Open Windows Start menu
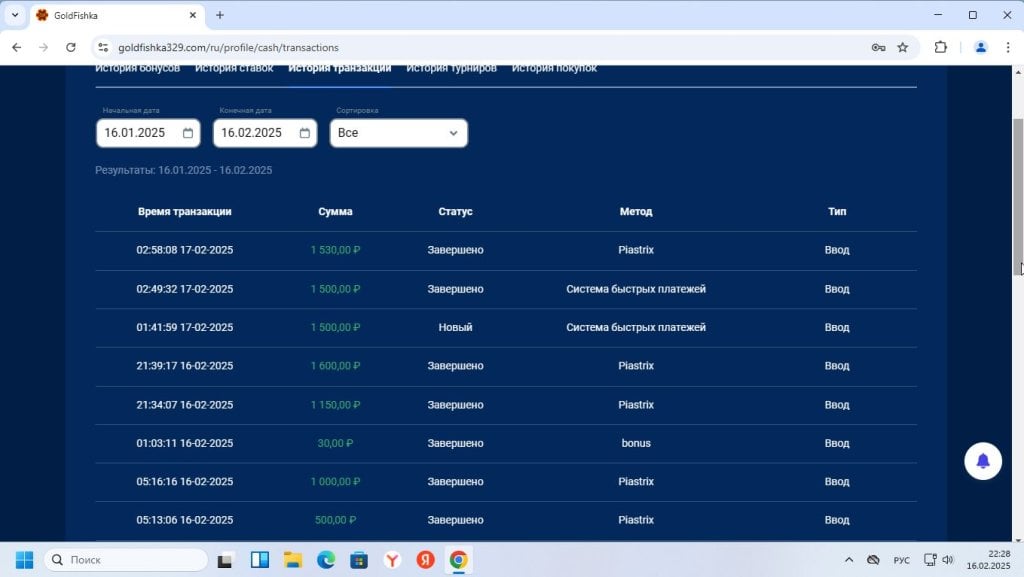This screenshot has height=577, width=1024. click(24, 560)
